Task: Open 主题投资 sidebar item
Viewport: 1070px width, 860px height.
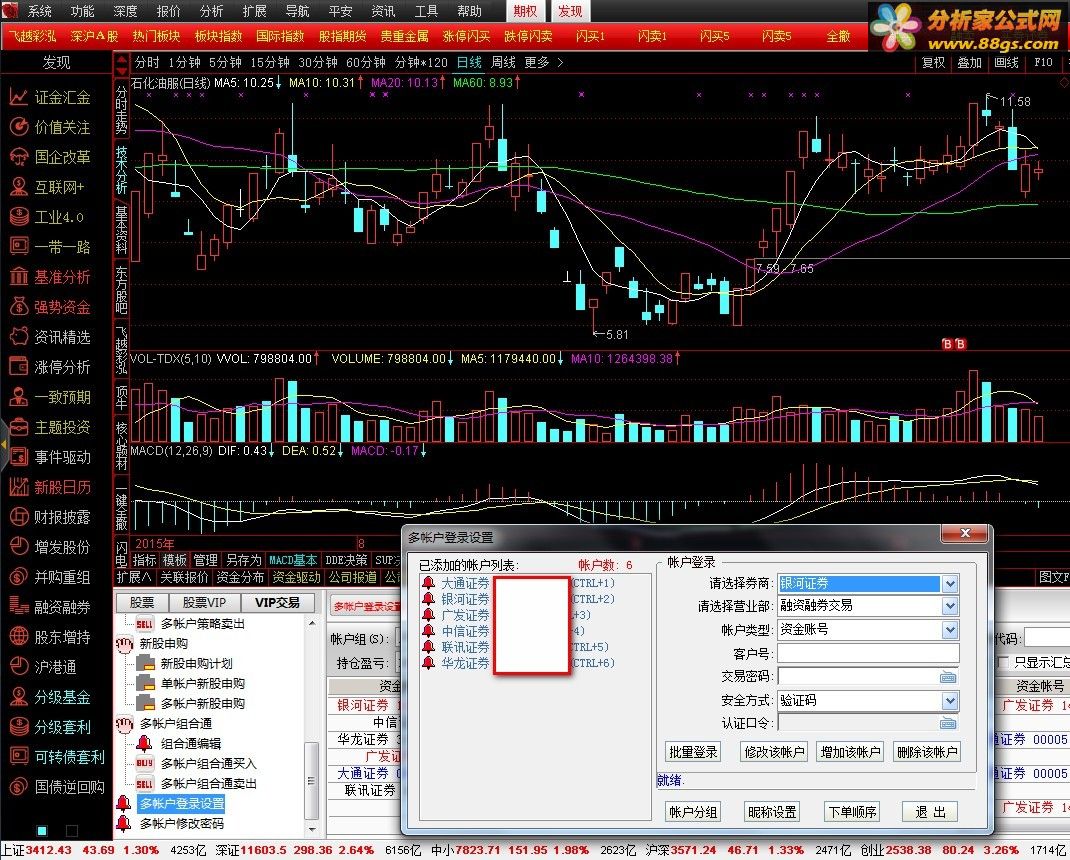Action: point(50,427)
